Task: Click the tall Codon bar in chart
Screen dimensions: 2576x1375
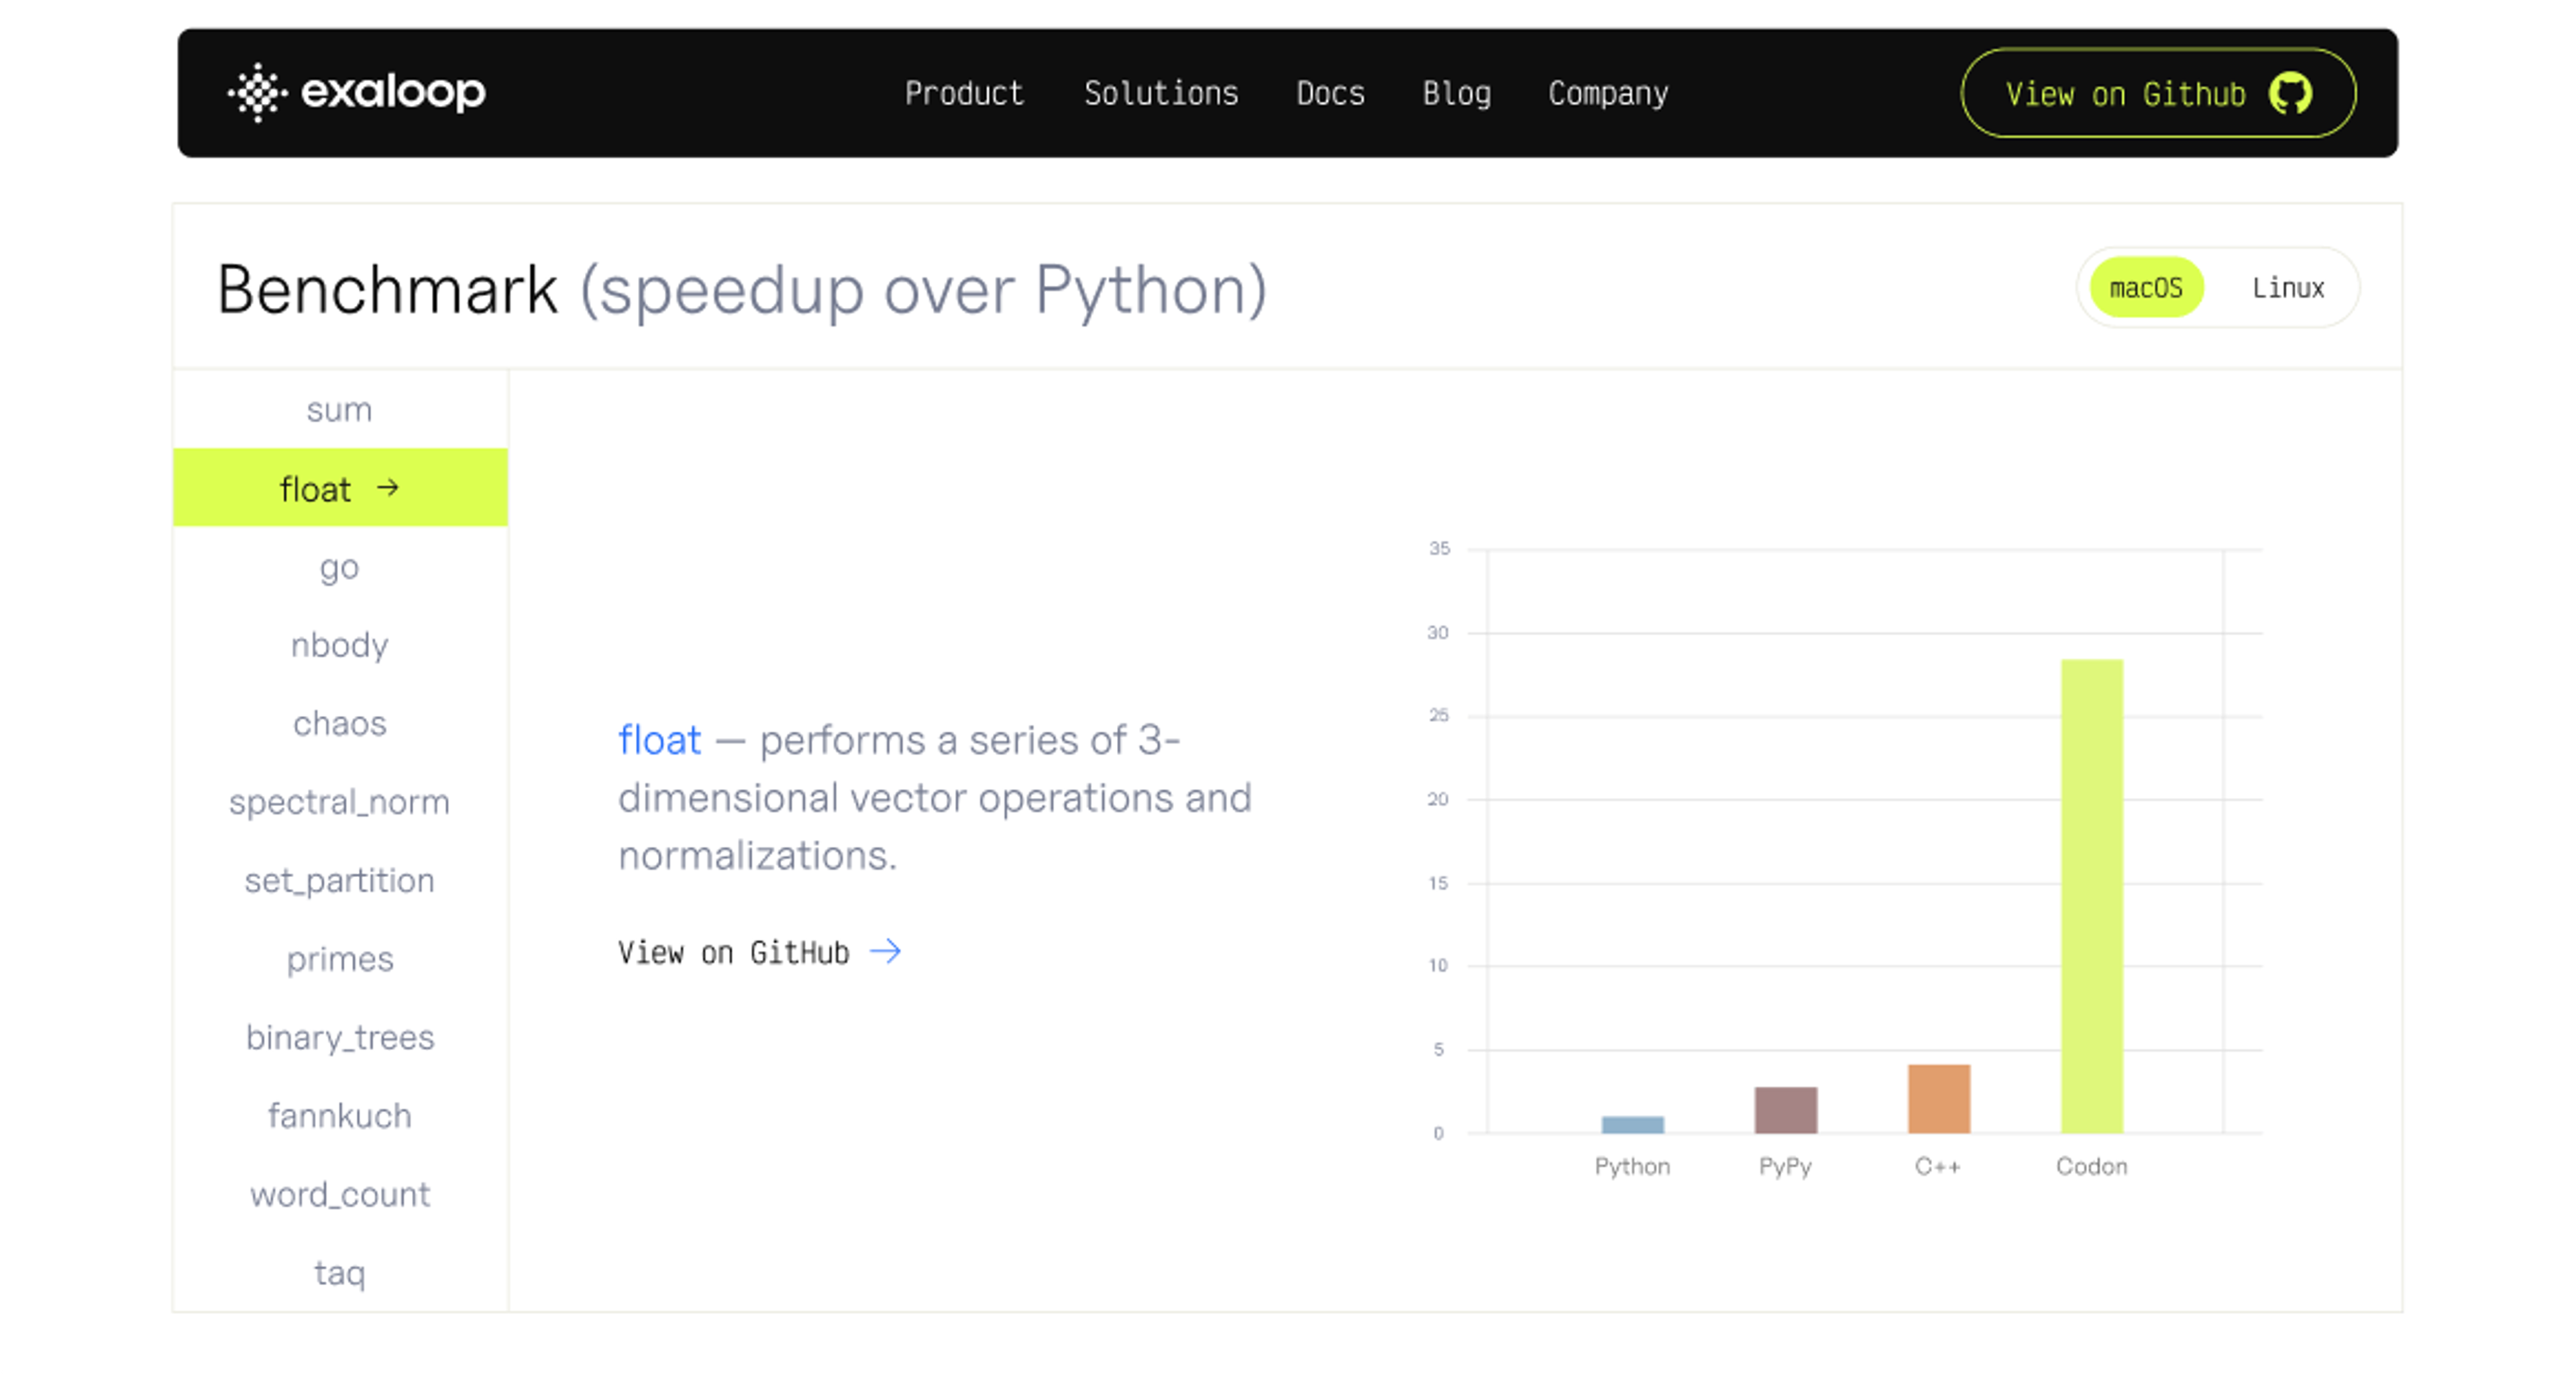Action: tap(2091, 896)
